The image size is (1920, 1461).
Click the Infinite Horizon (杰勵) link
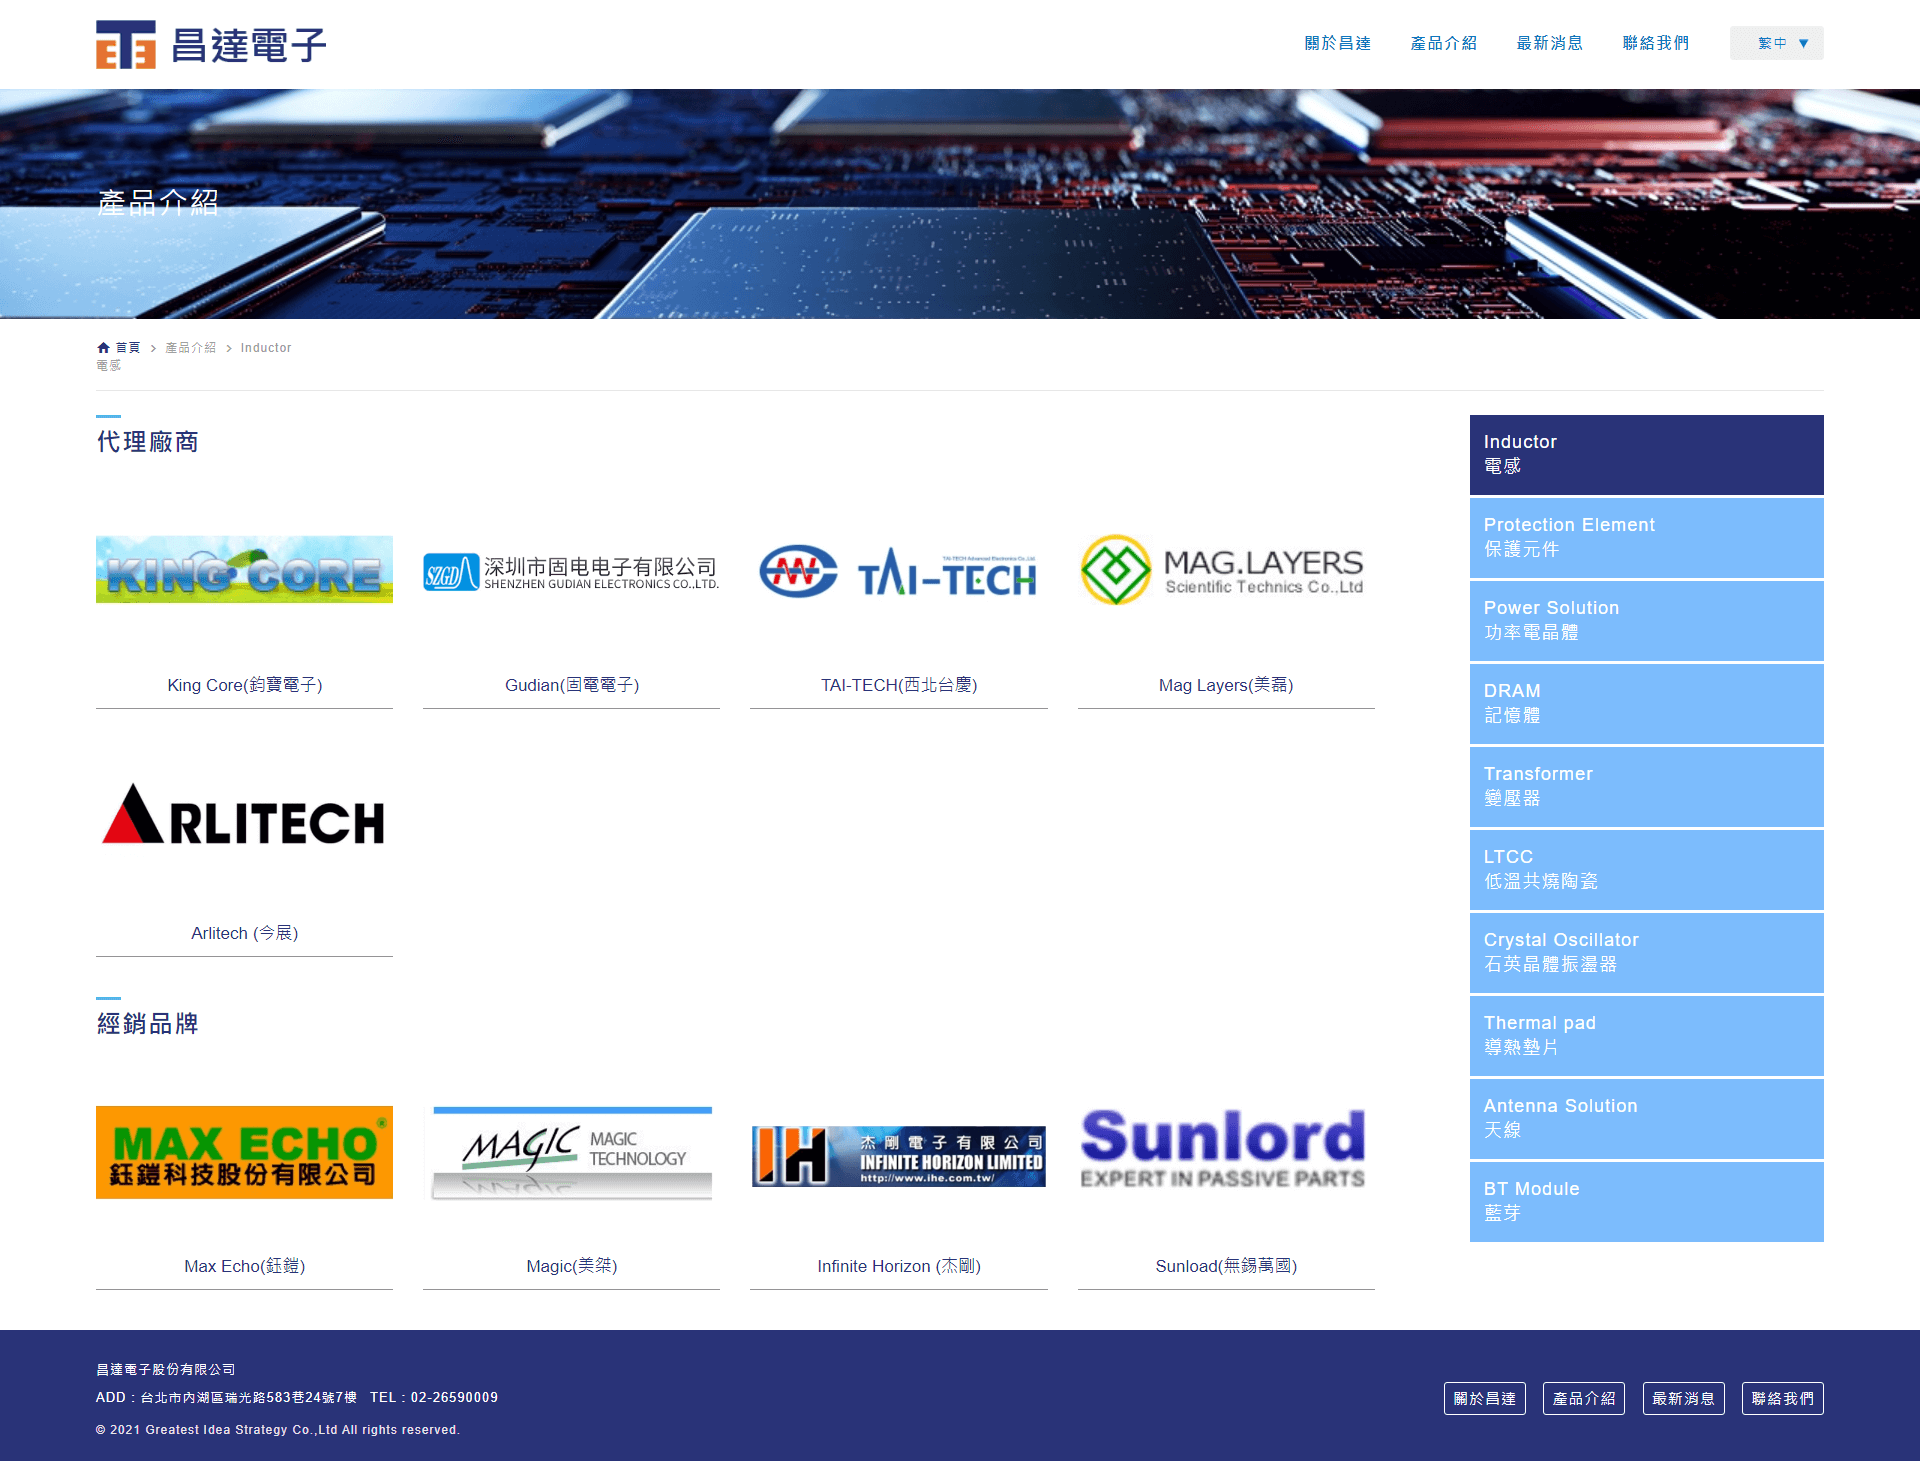click(896, 1266)
